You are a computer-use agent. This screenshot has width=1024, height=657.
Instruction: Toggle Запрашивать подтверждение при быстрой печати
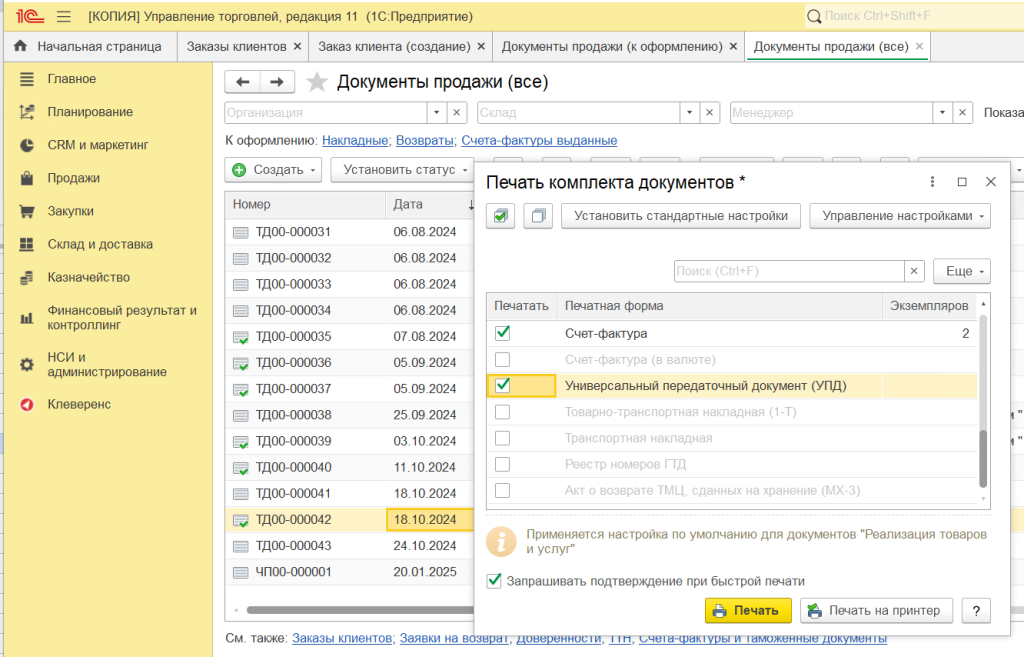pyautogui.click(x=494, y=581)
